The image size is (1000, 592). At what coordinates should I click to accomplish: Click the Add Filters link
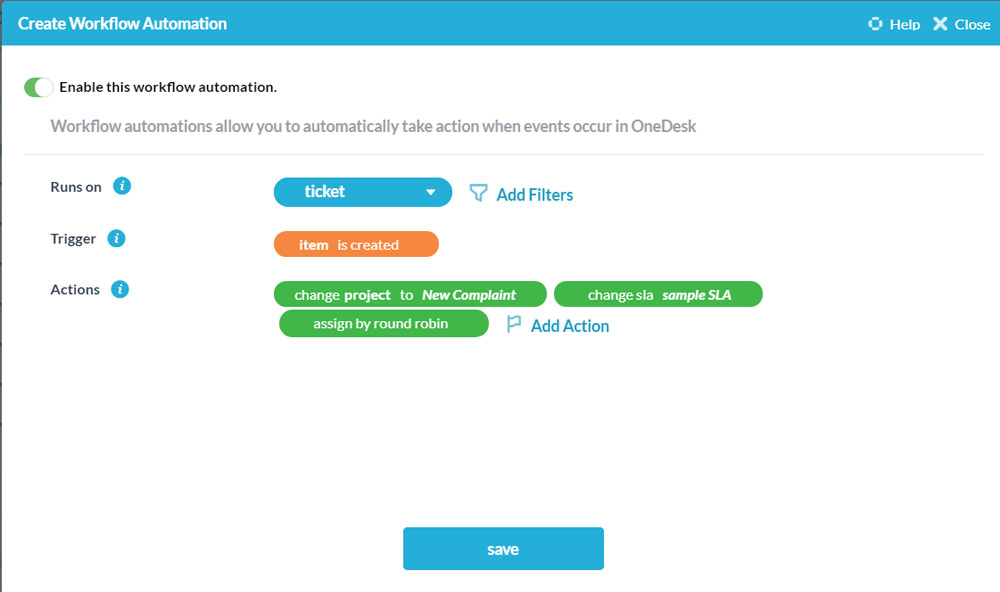[535, 195]
